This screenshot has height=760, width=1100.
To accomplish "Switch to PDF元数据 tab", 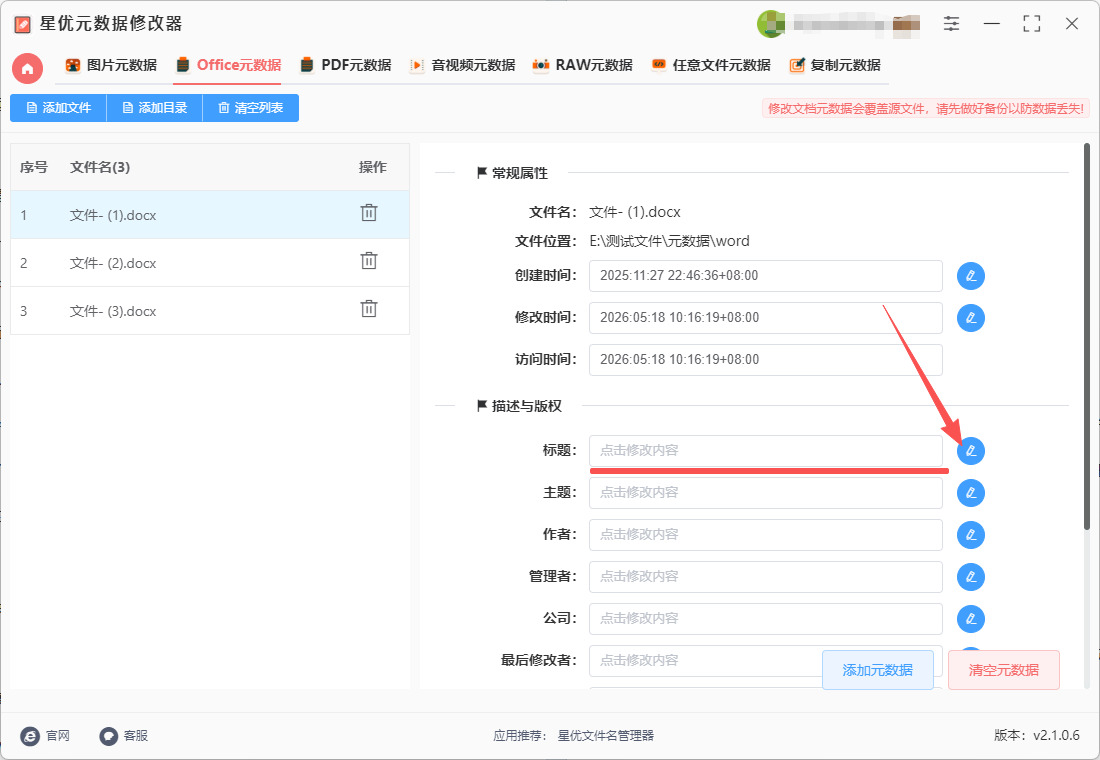I will coord(345,65).
